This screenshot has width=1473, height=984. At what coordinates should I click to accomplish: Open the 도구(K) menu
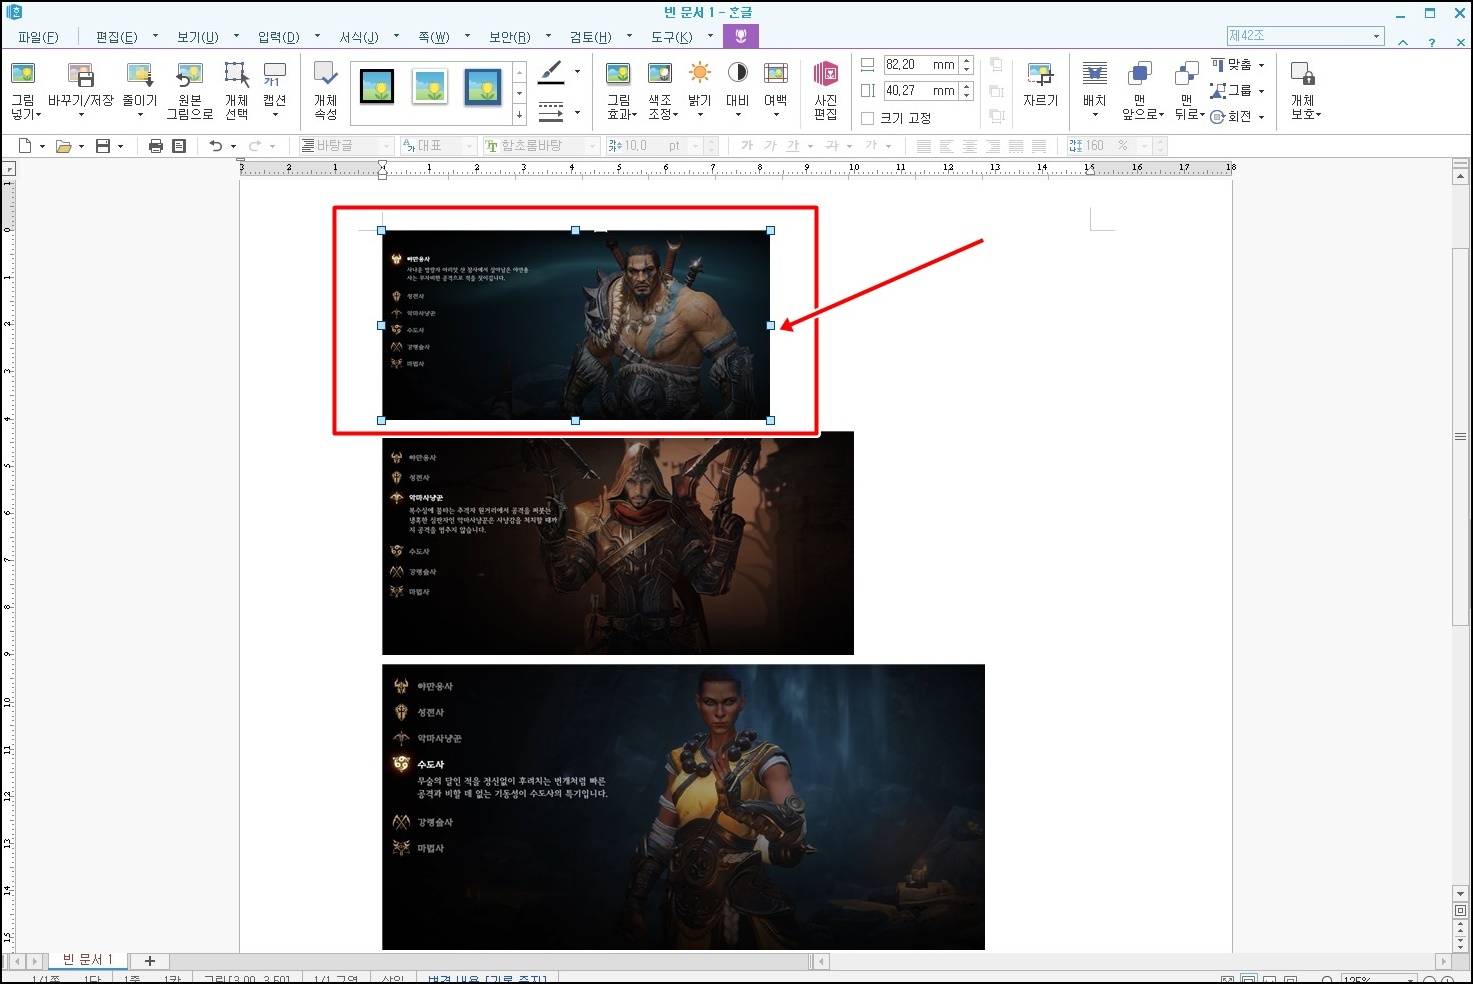coord(671,37)
